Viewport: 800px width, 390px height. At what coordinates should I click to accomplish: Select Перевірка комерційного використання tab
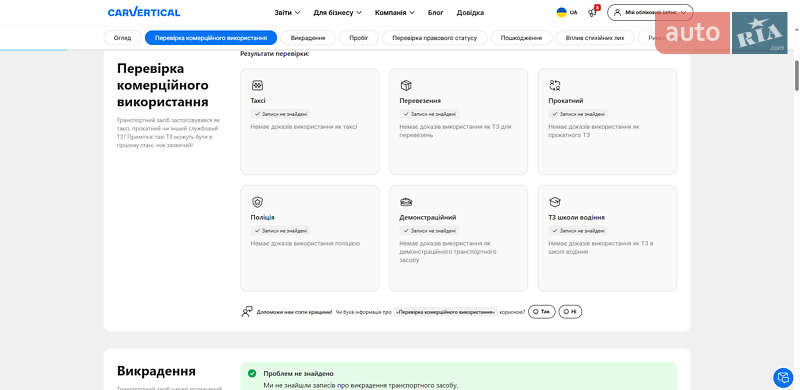click(211, 38)
